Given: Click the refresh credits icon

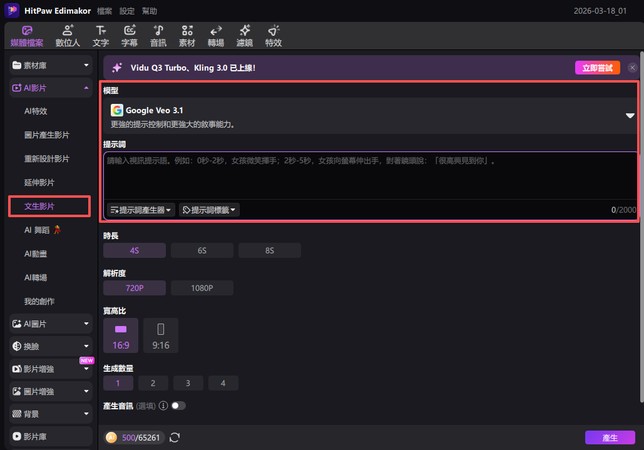Looking at the screenshot, I should pyautogui.click(x=175, y=438).
